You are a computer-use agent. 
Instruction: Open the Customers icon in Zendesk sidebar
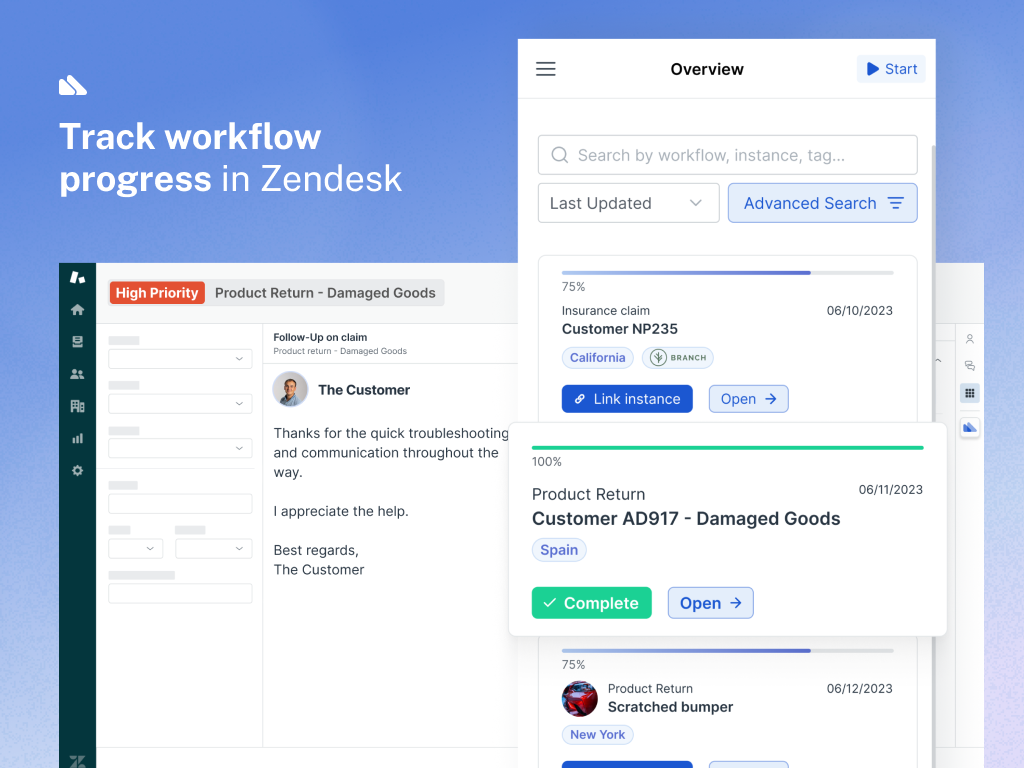tap(77, 374)
